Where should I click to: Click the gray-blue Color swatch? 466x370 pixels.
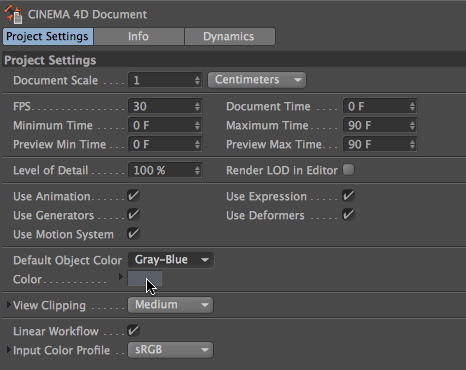coord(145,278)
